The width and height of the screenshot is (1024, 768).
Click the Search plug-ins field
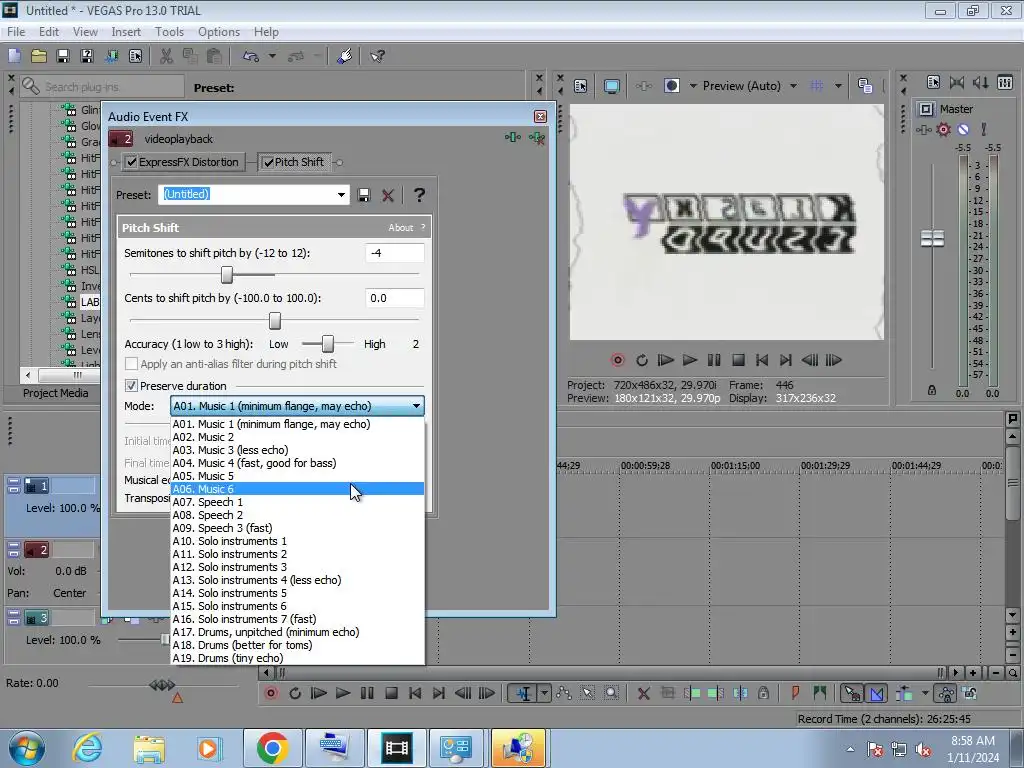tap(102, 86)
